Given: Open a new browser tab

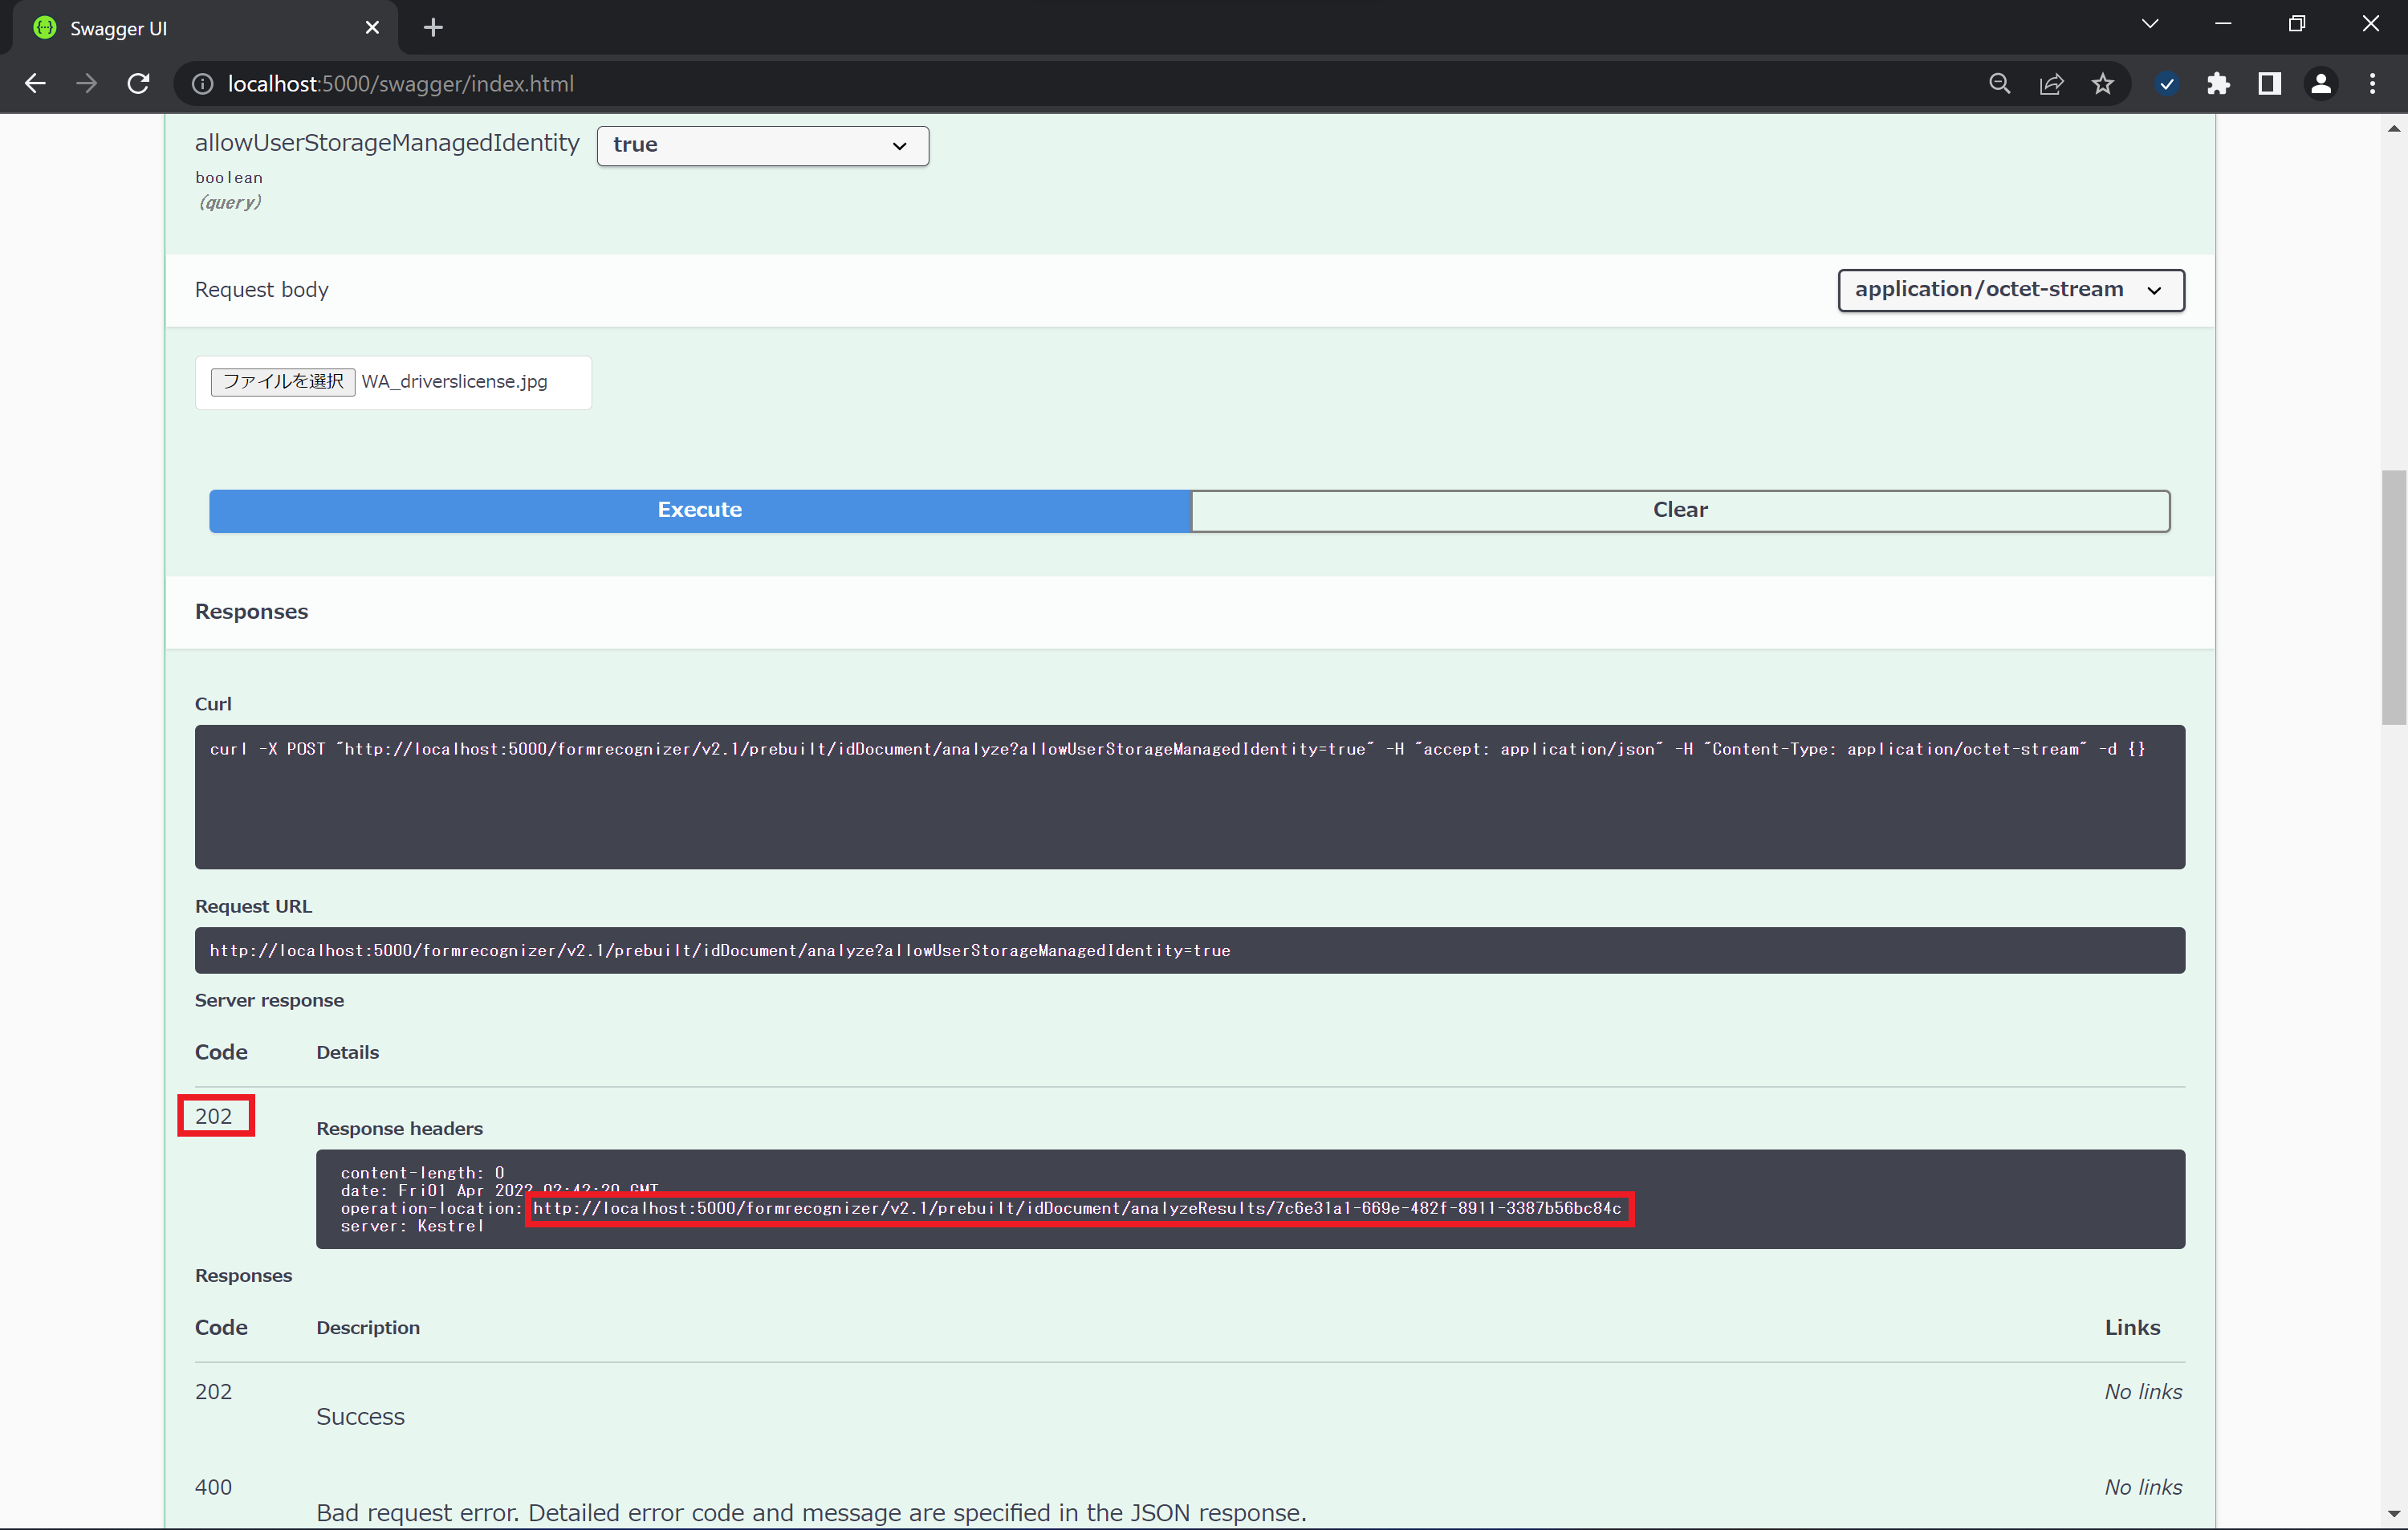Looking at the screenshot, I should (x=433, y=28).
